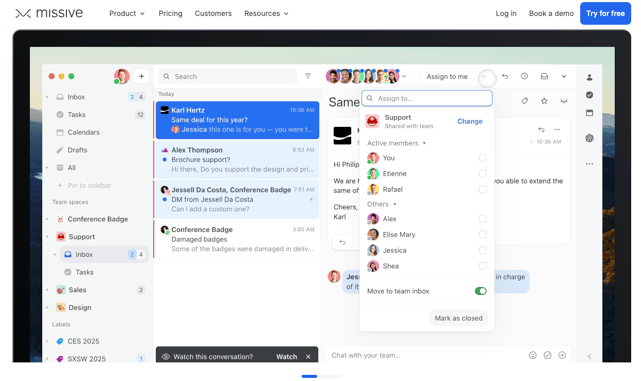Focus the Assign to search field
The image size is (641, 381).
tap(427, 99)
